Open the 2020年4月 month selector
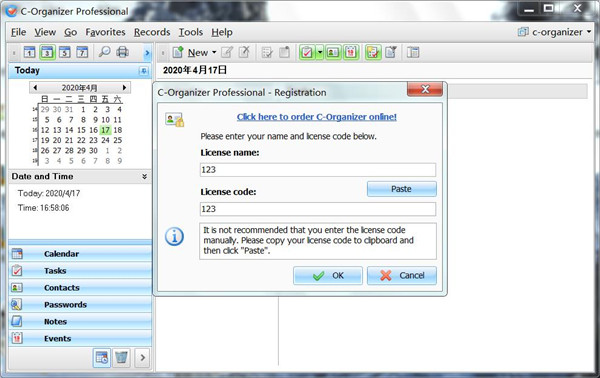This screenshot has width=600, height=378. [x=80, y=88]
